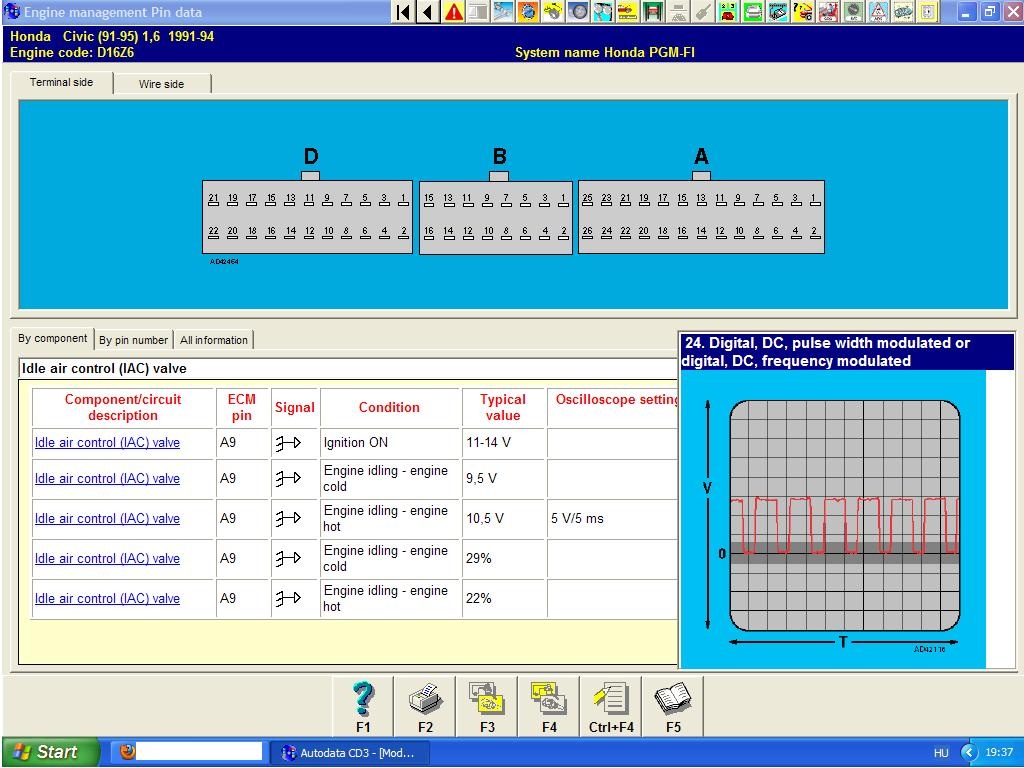Click the first-page arrow toolbar icon
The image size is (1024, 768).
tap(403, 12)
